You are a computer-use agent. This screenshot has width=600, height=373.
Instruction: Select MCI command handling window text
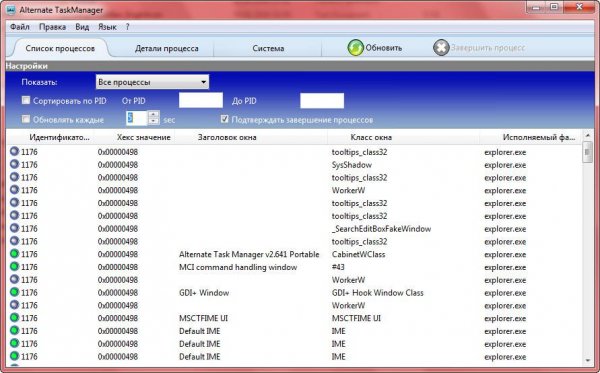[x=238, y=267]
